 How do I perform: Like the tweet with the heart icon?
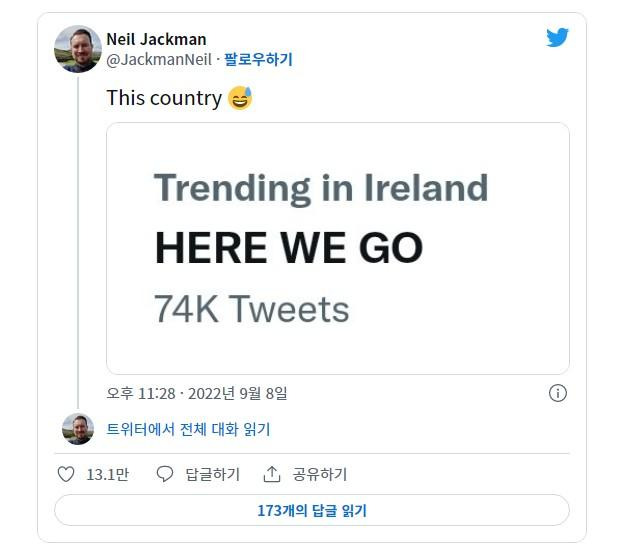(x=66, y=474)
